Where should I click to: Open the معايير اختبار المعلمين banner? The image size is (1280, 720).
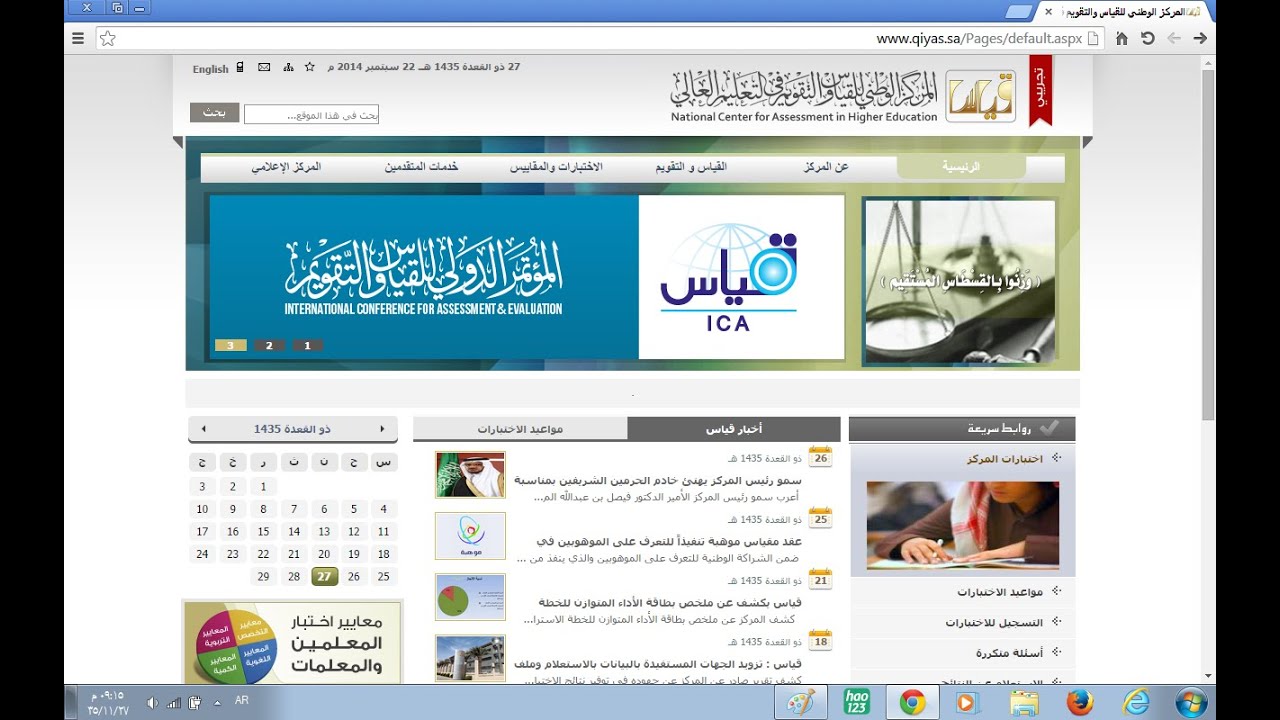292,642
